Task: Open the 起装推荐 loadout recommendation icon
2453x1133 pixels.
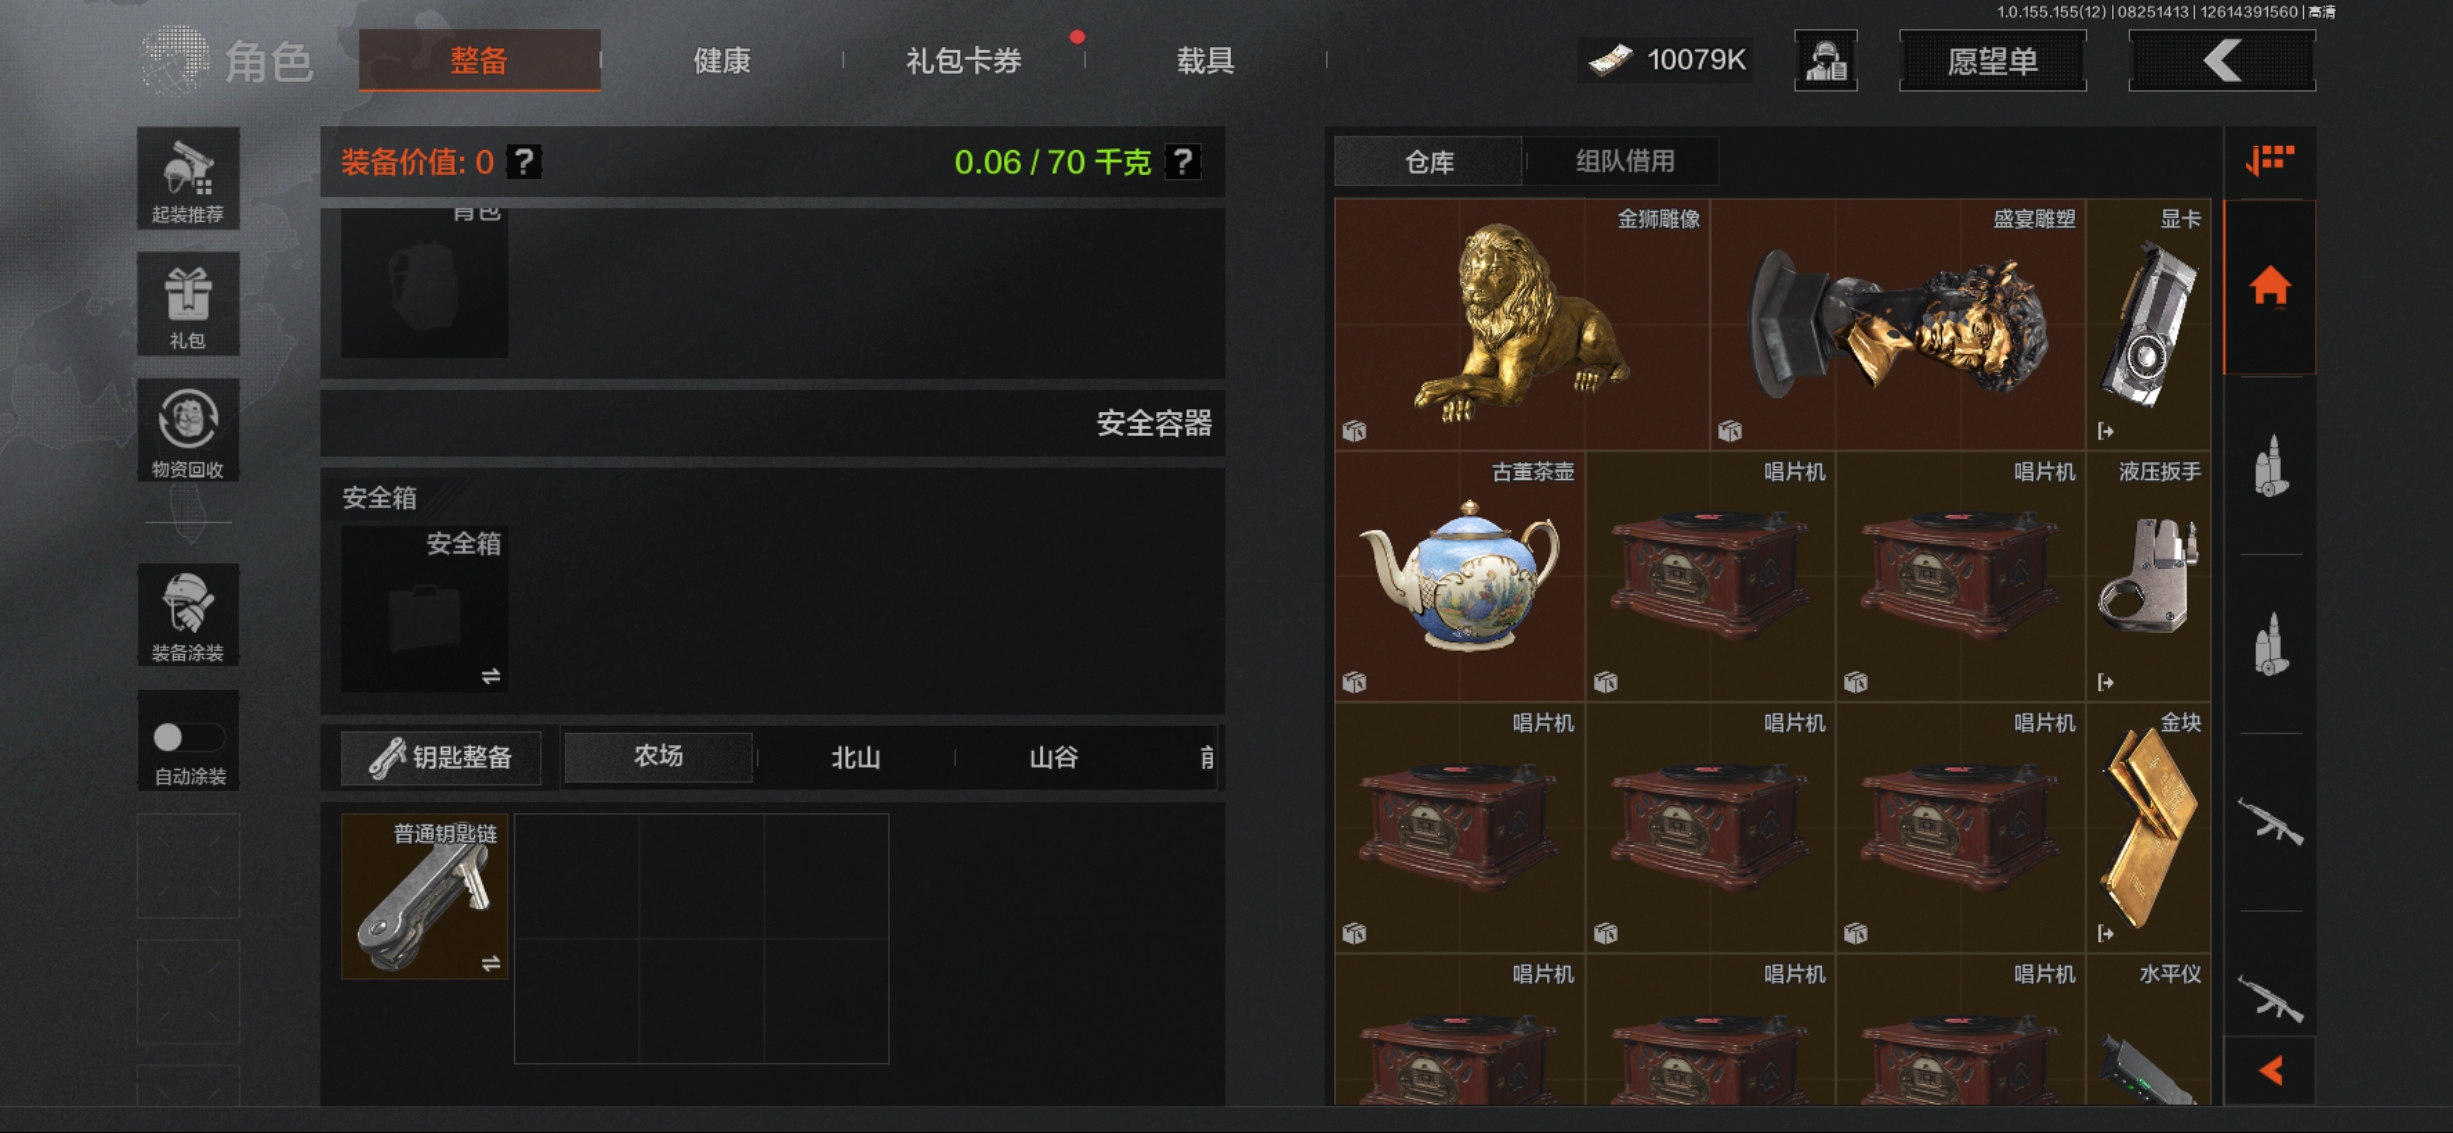Action: [x=188, y=178]
